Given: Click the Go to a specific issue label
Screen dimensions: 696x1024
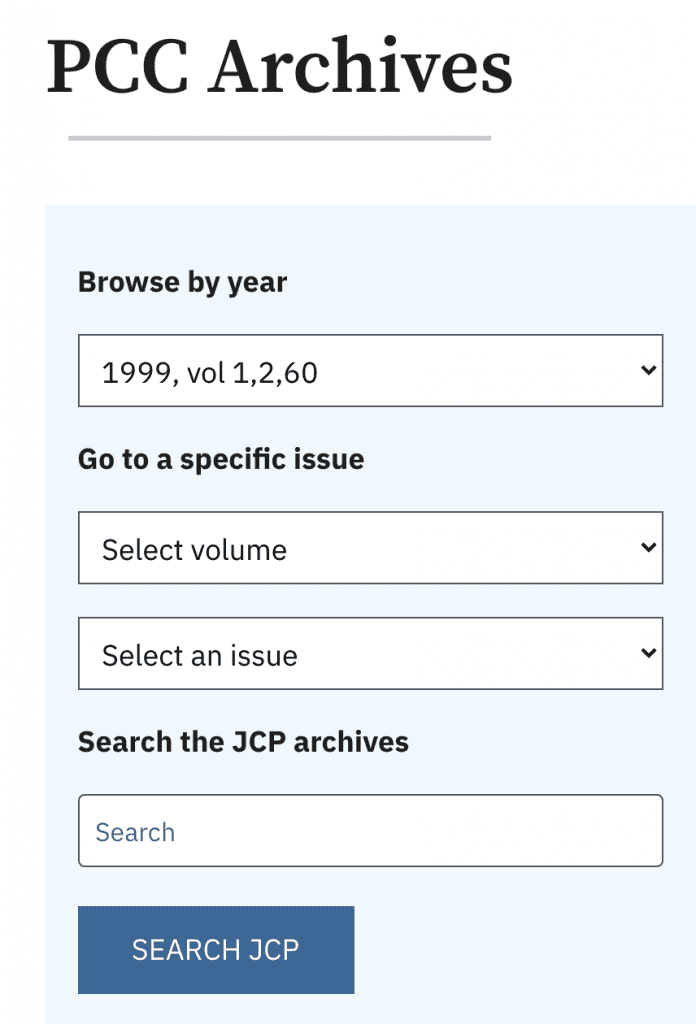Looking at the screenshot, I should (221, 460).
